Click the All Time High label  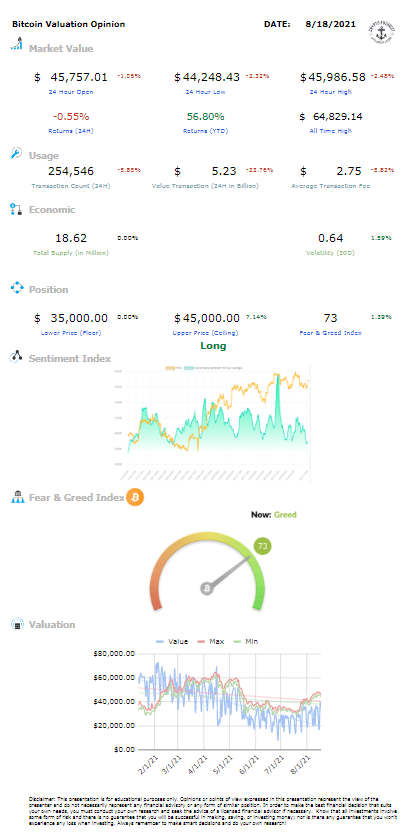[331, 131]
